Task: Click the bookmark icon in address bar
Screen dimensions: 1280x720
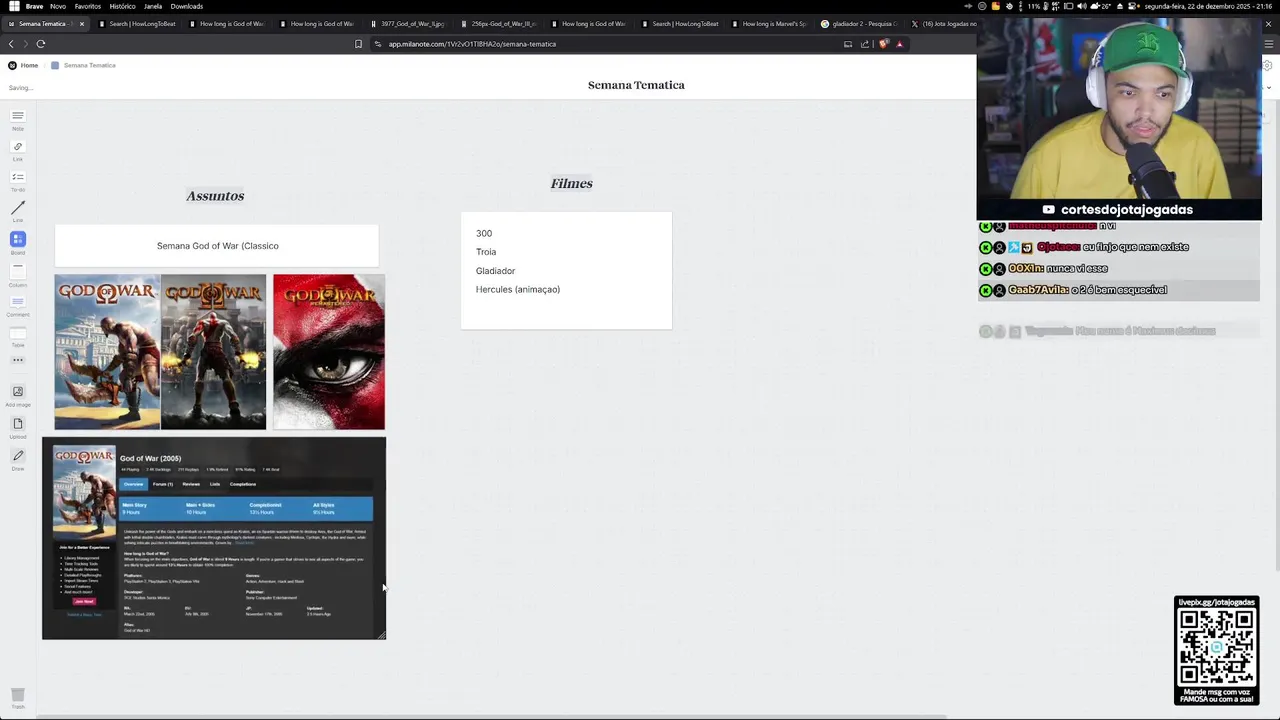Action: 358,44
